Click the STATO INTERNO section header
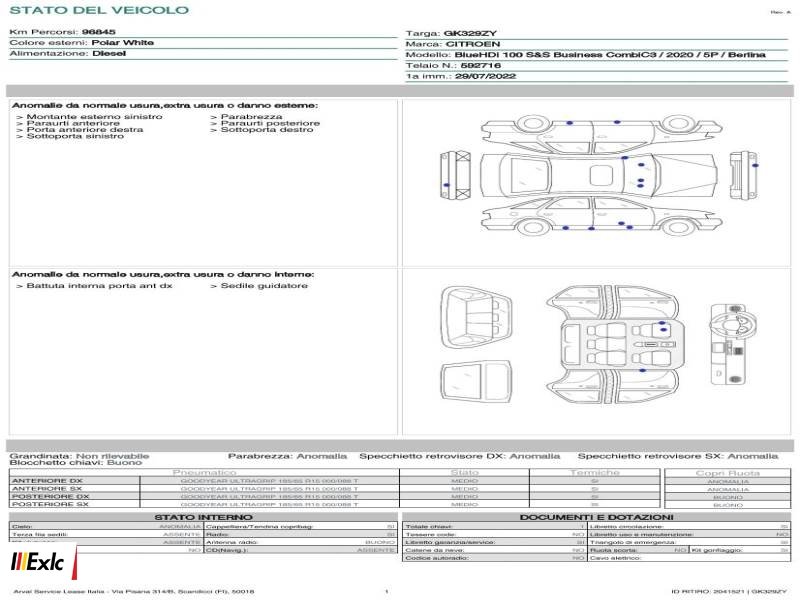The height and width of the screenshot is (600, 800). (203, 517)
